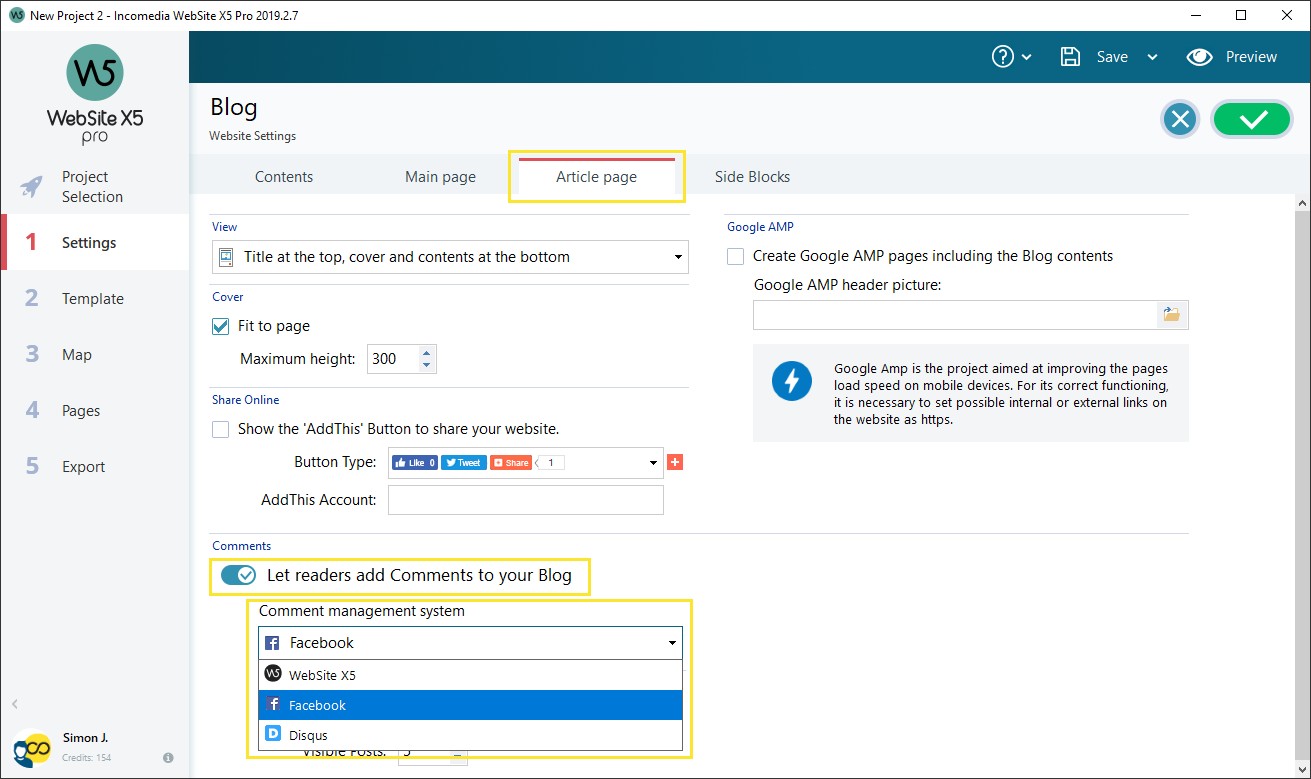Increase Maximum height using the up stepper arrow
The image size is (1311, 779).
[x=427, y=352]
